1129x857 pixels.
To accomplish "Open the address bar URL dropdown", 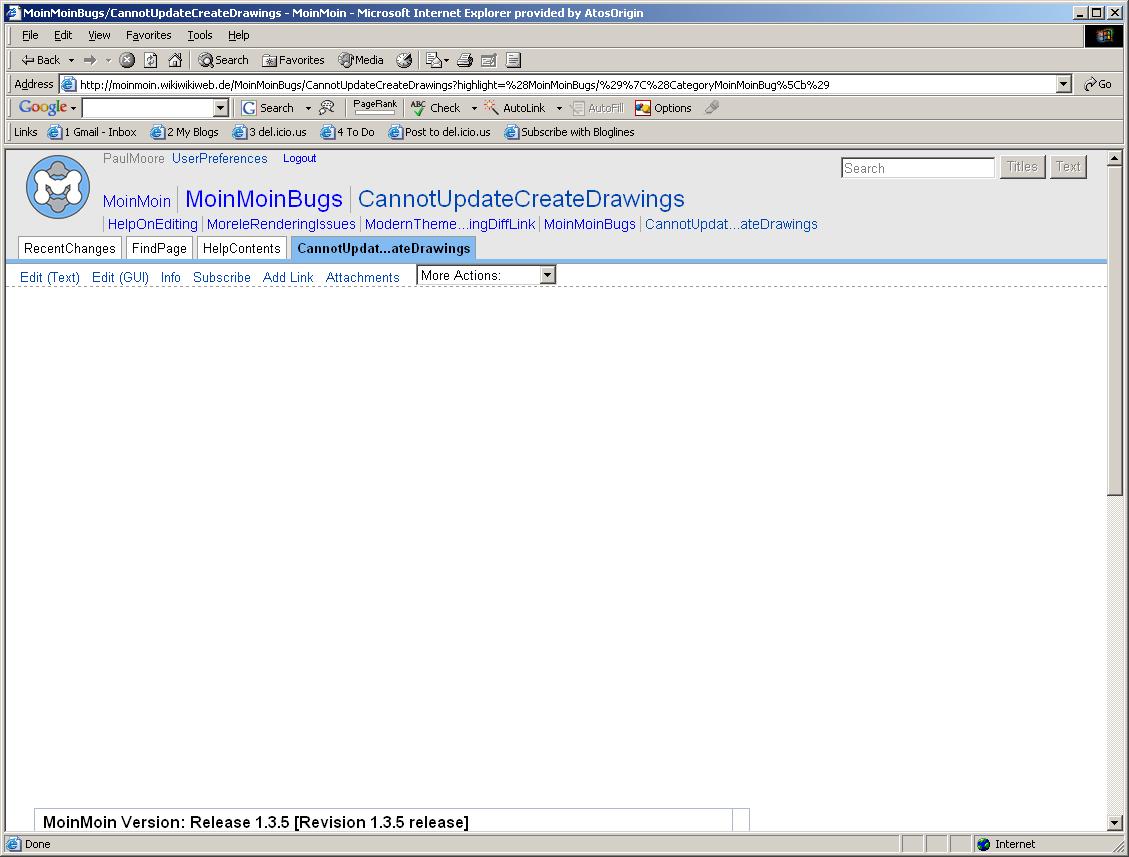I will [x=1064, y=84].
